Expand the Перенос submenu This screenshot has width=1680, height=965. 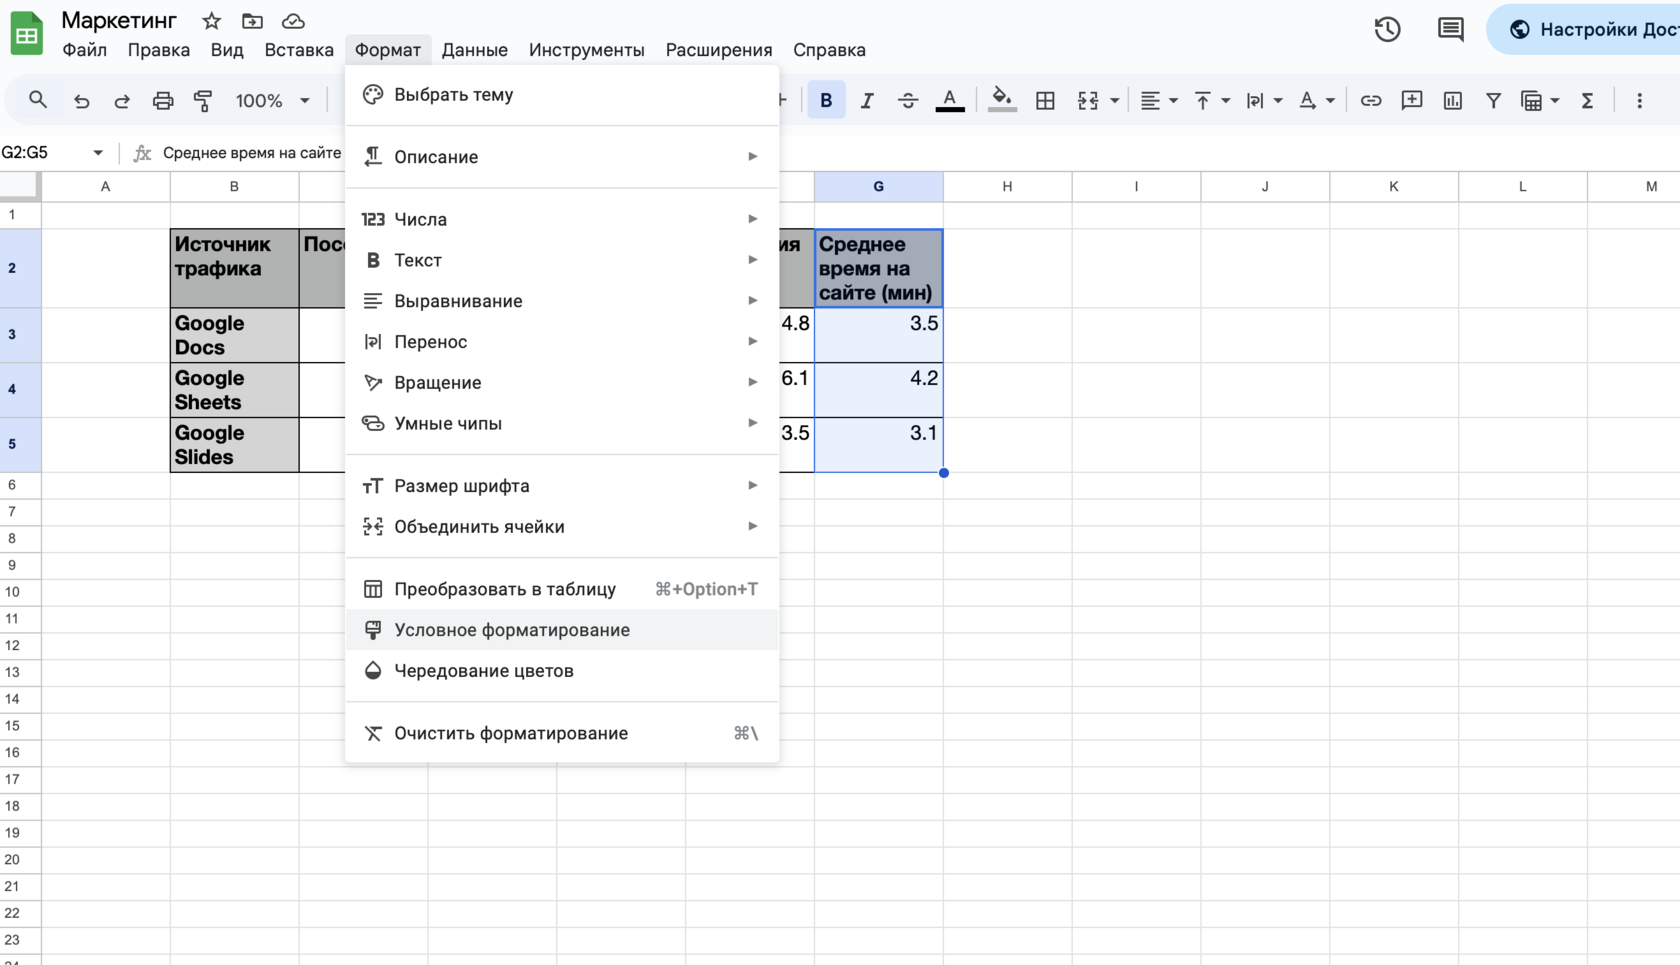[x=562, y=342]
